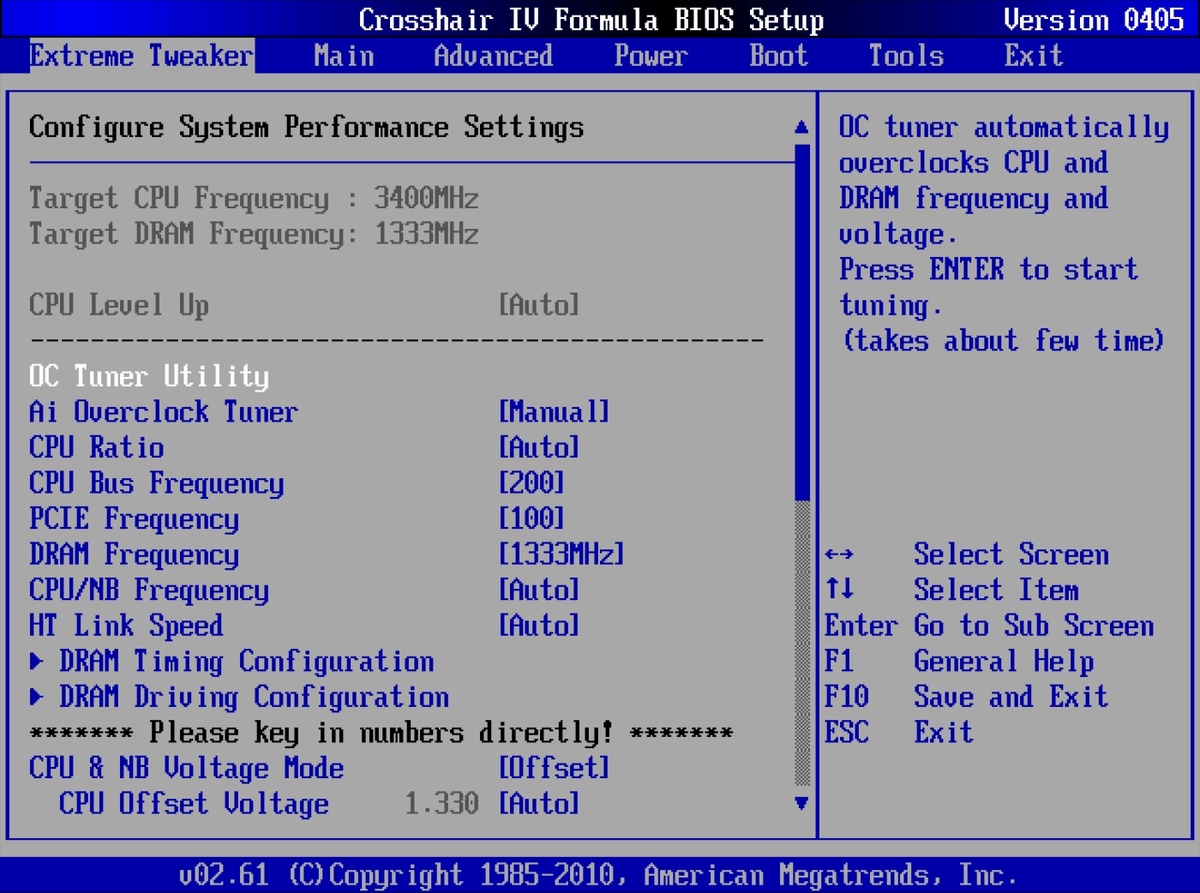Change Ai Overclock Tuner Manual value
The height and width of the screenshot is (893, 1200).
[x=553, y=412]
